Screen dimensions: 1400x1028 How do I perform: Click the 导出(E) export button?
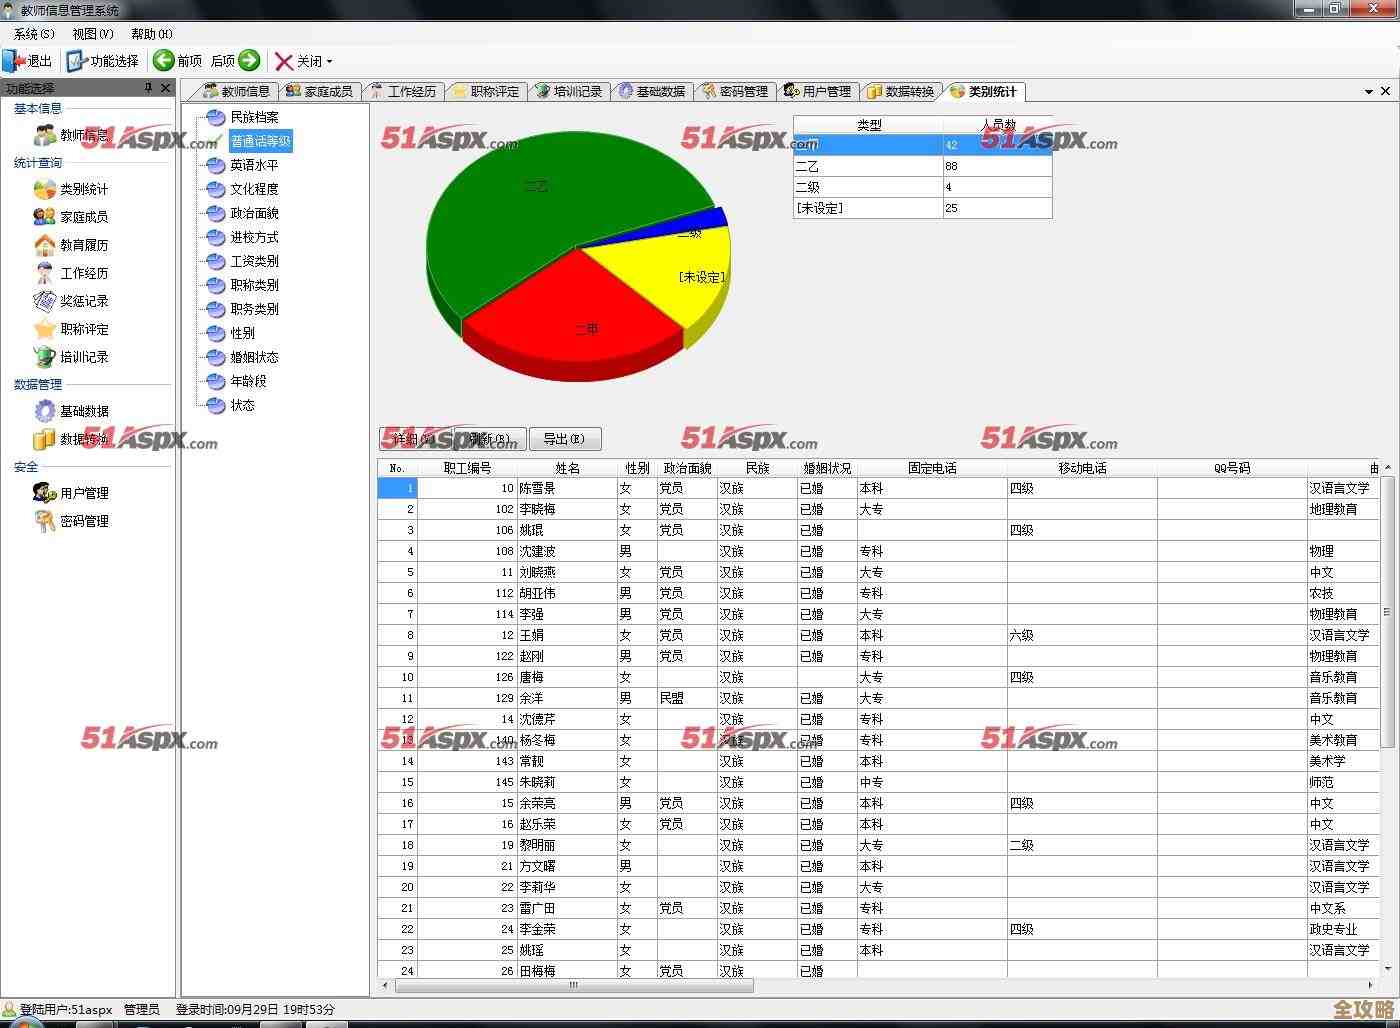[564, 439]
